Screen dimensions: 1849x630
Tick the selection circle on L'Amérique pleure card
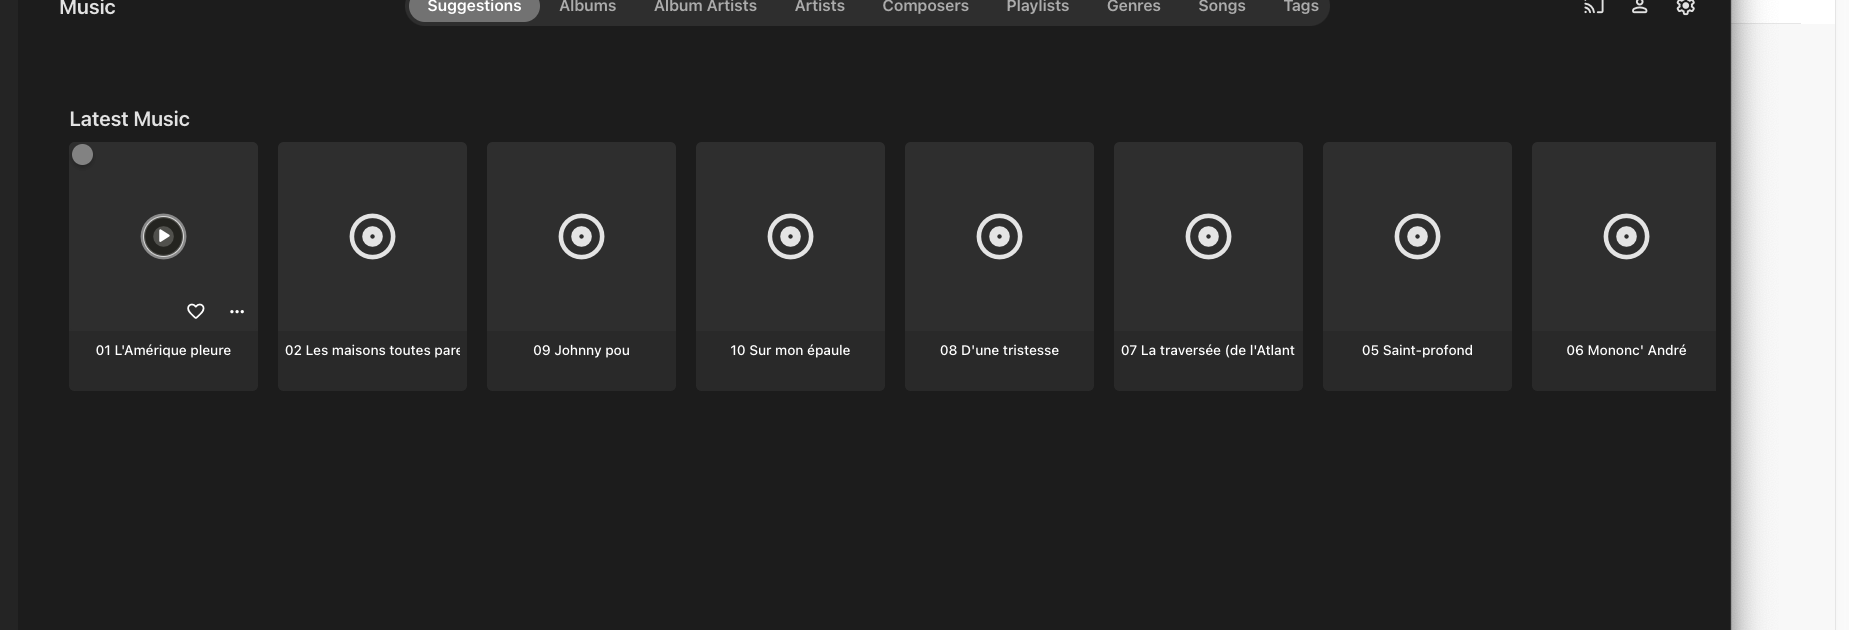click(83, 155)
